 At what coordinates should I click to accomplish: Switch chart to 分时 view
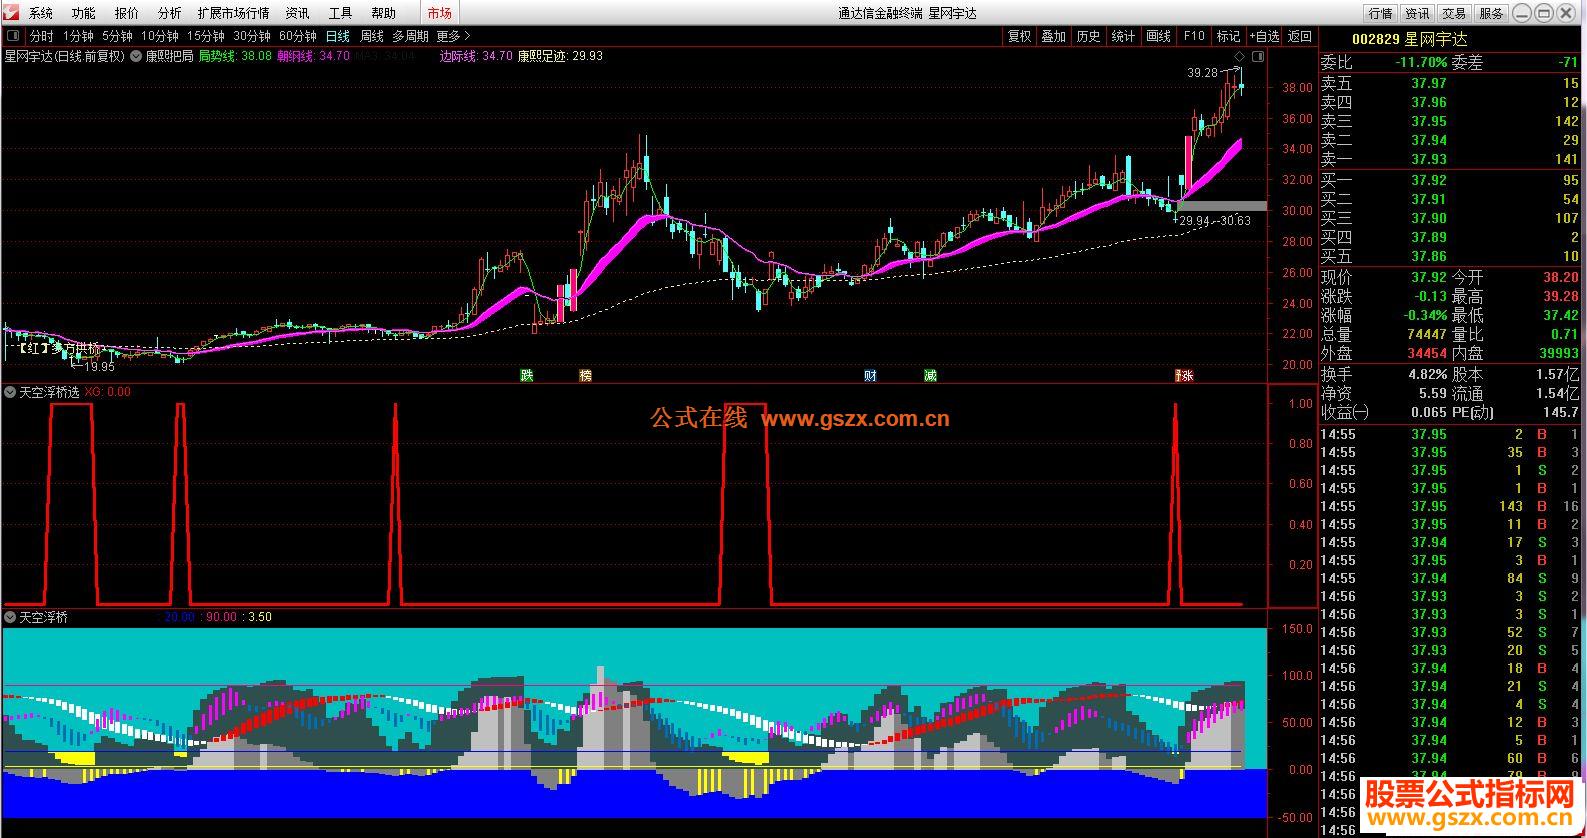click(x=41, y=36)
